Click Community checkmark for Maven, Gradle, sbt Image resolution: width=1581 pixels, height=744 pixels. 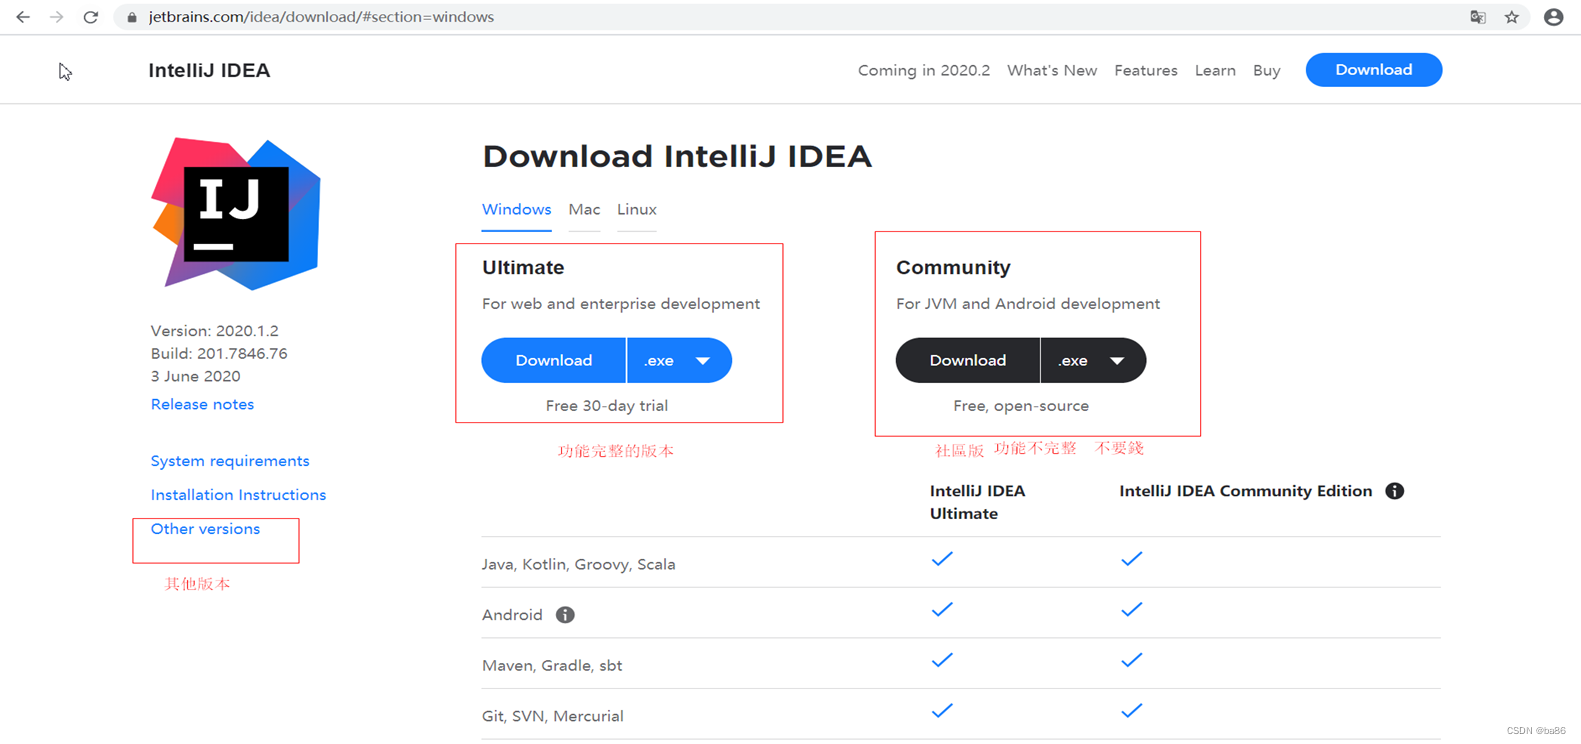(1131, 660)
